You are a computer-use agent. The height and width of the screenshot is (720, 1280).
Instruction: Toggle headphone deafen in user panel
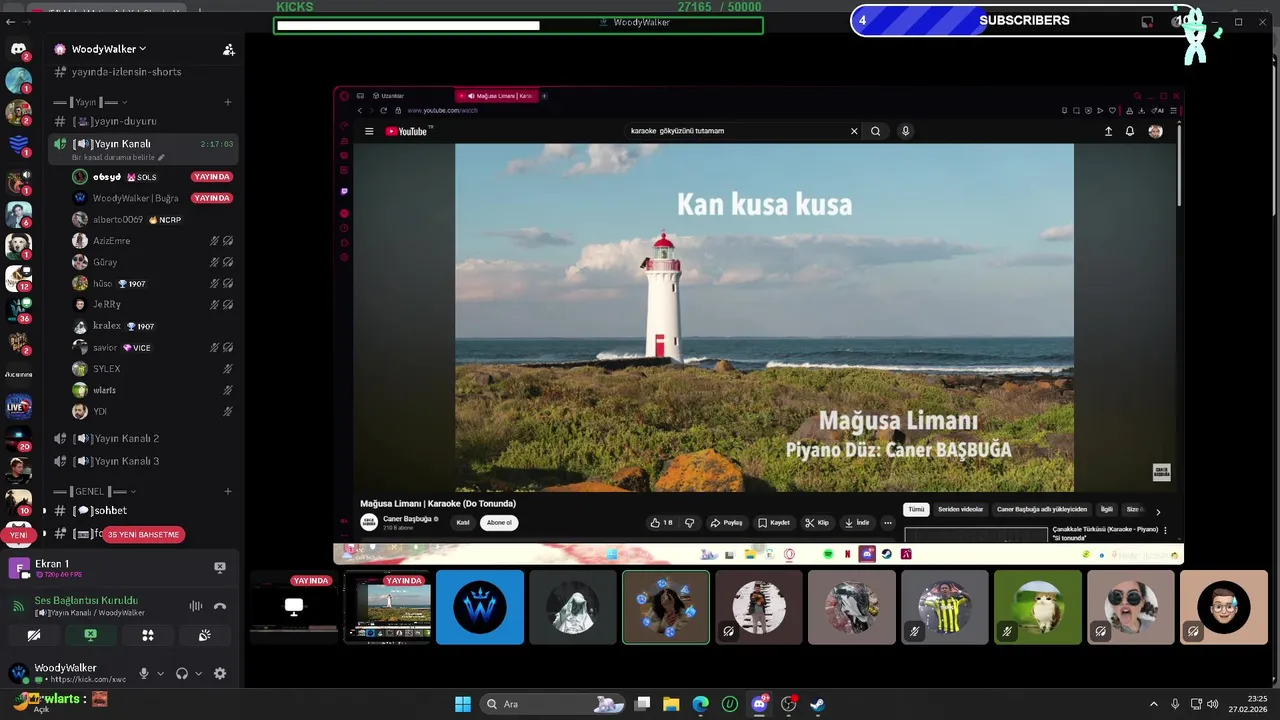click(x=182, y=674)
